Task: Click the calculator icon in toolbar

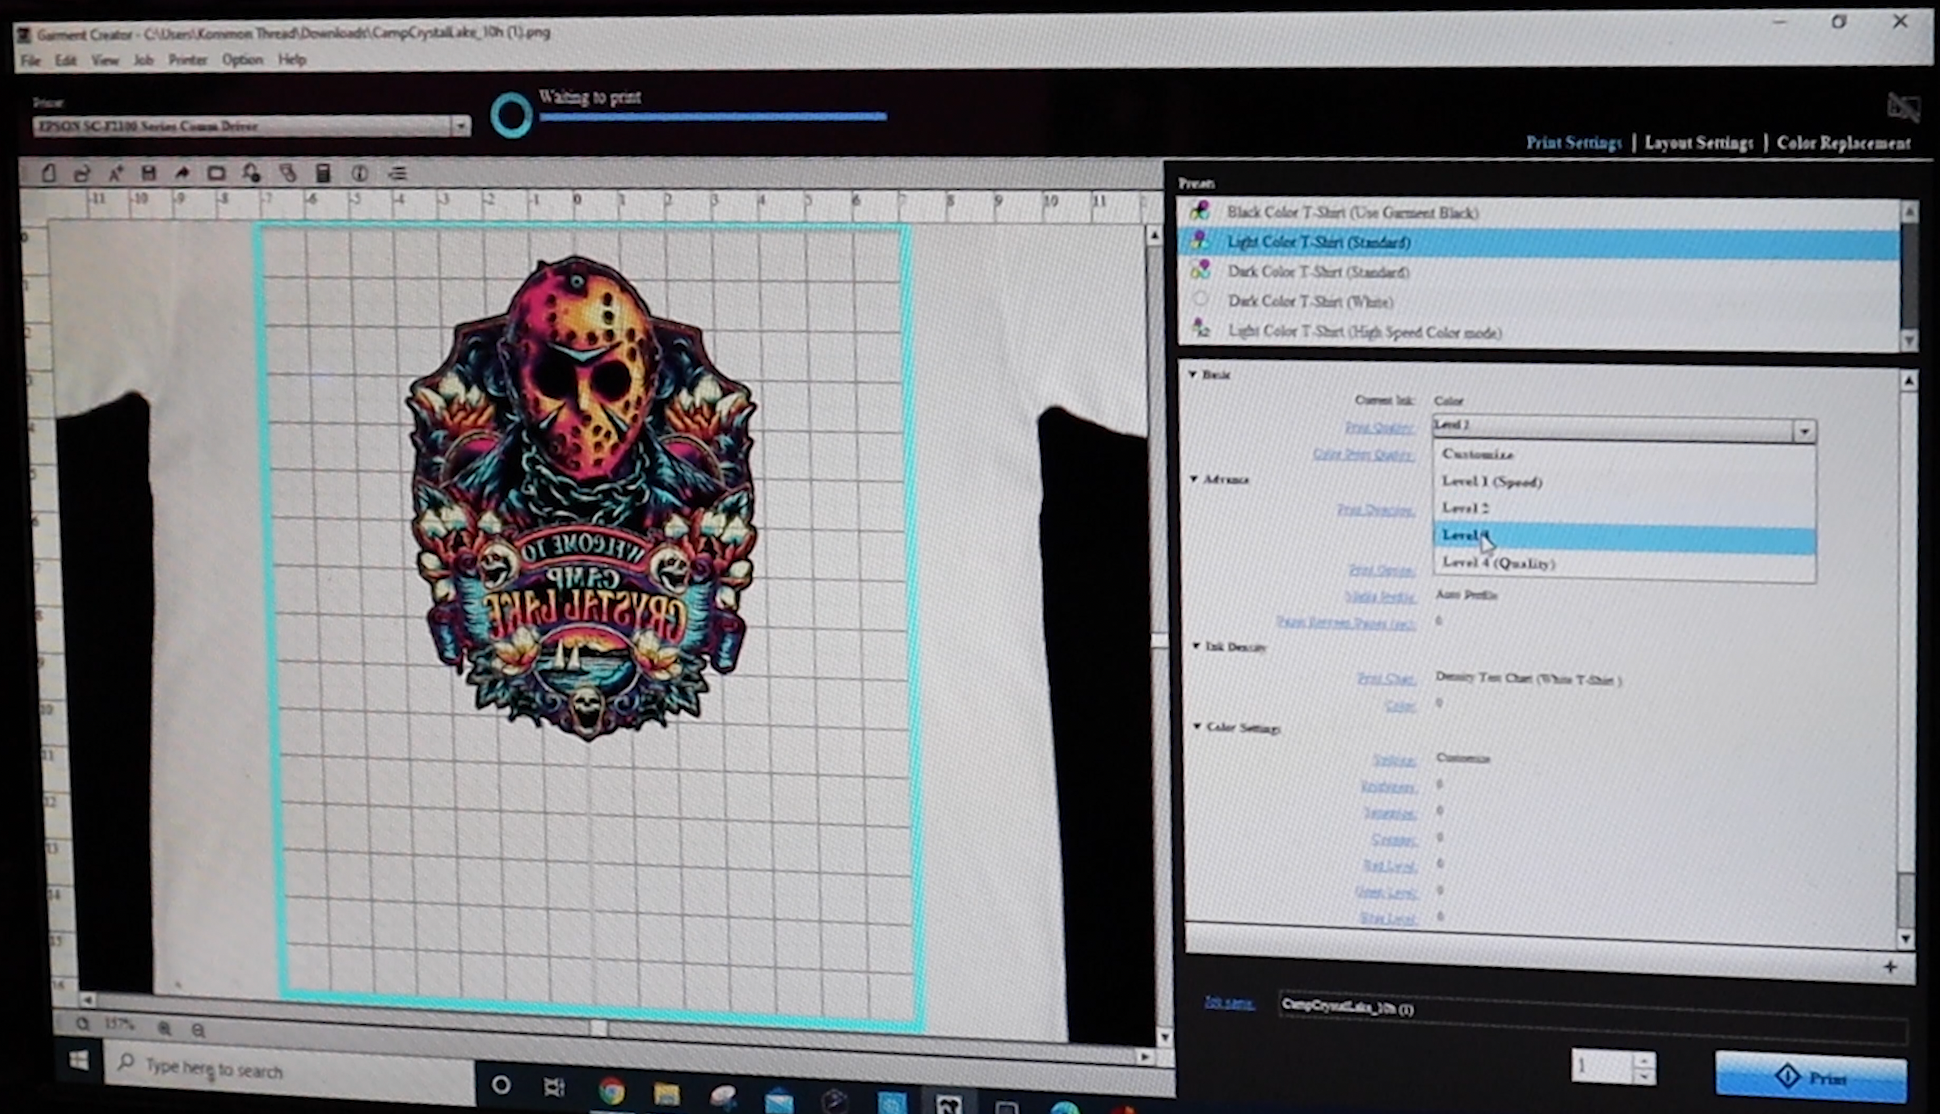Action: click(x=323, y=174)
